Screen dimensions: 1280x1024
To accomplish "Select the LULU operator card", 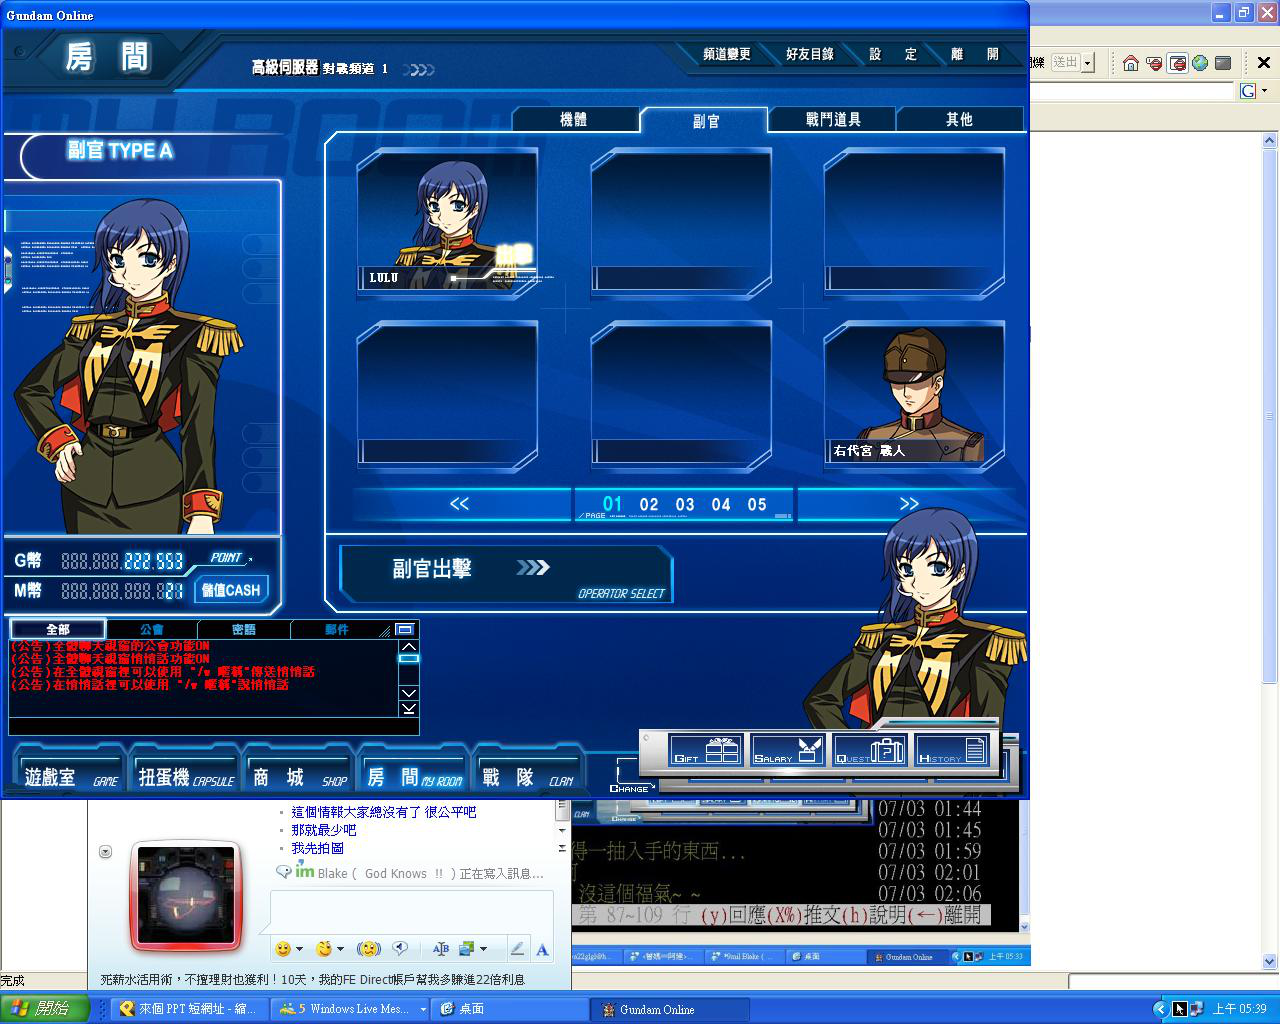I will [447, 223].
